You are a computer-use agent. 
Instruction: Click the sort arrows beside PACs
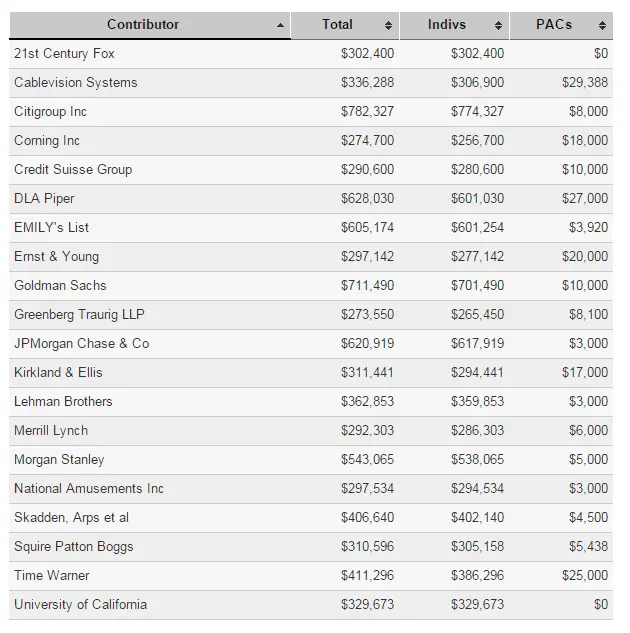coord(602,26)
